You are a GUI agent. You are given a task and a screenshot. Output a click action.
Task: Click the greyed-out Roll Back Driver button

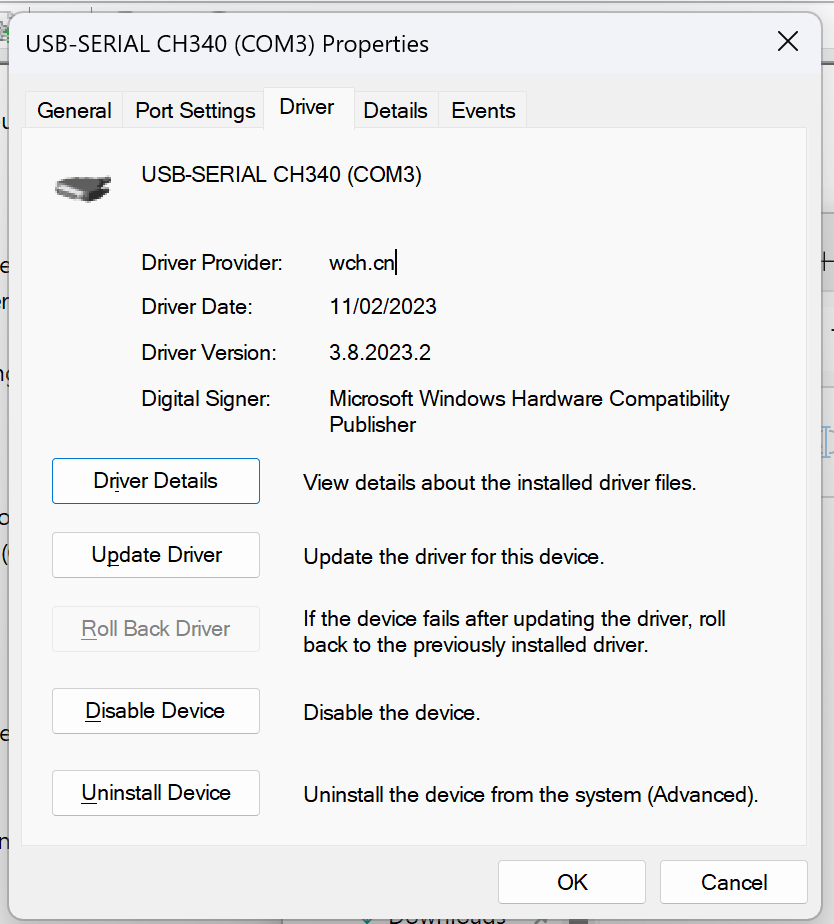click(155, 629)
